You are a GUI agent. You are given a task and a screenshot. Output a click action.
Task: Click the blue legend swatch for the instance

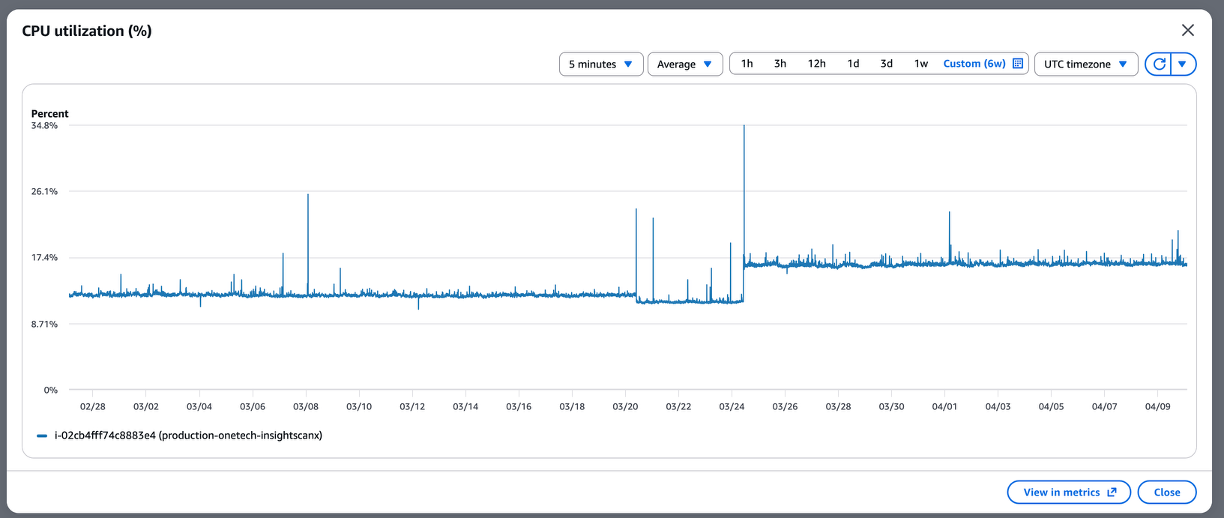(x=42, y=436)
